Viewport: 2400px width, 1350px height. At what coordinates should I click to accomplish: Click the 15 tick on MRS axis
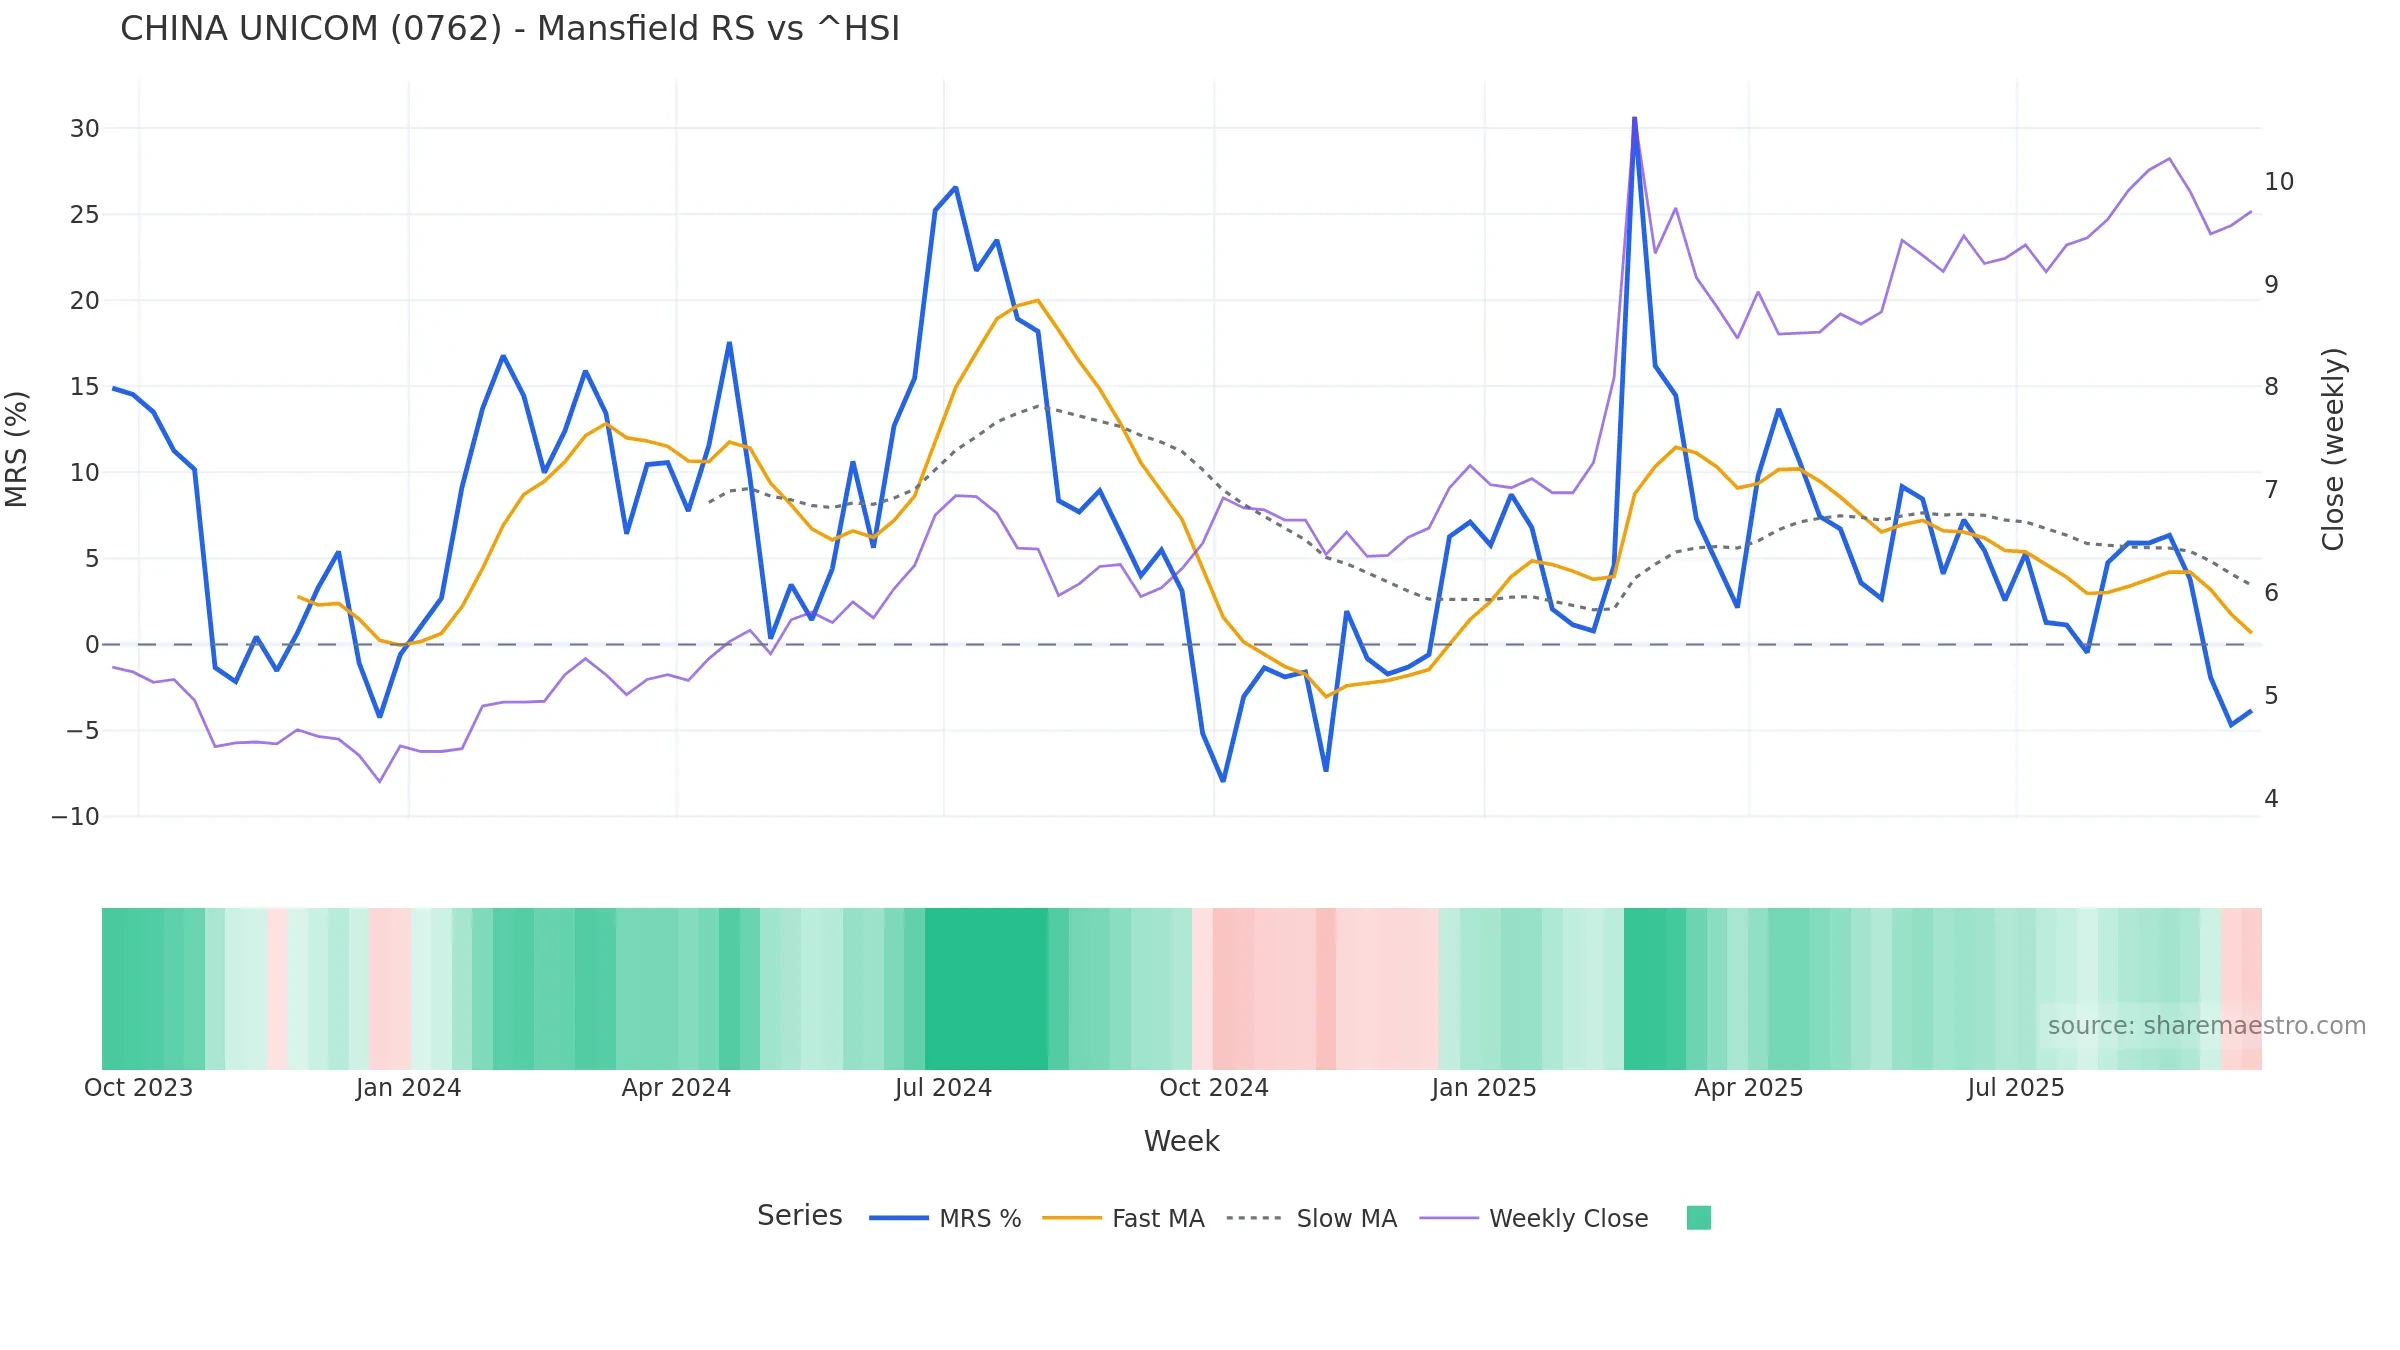click(85, 387)
